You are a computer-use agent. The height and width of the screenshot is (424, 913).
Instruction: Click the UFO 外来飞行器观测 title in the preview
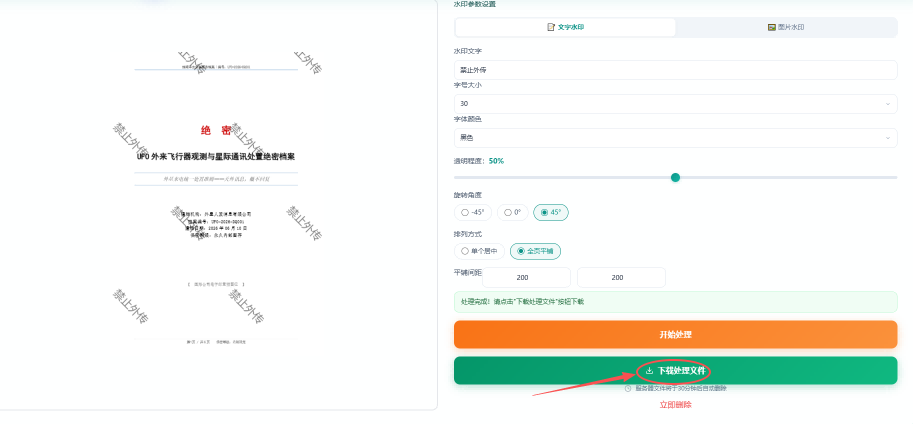pos(216,157)
